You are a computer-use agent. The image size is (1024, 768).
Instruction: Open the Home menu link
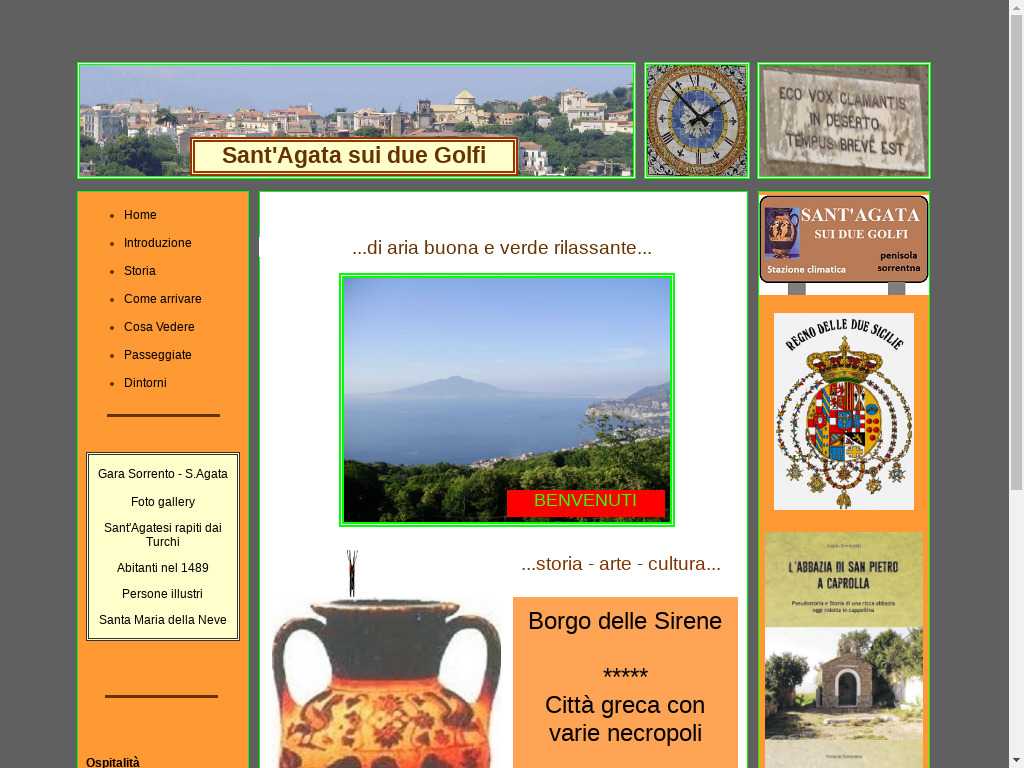[x=140, y=215]
